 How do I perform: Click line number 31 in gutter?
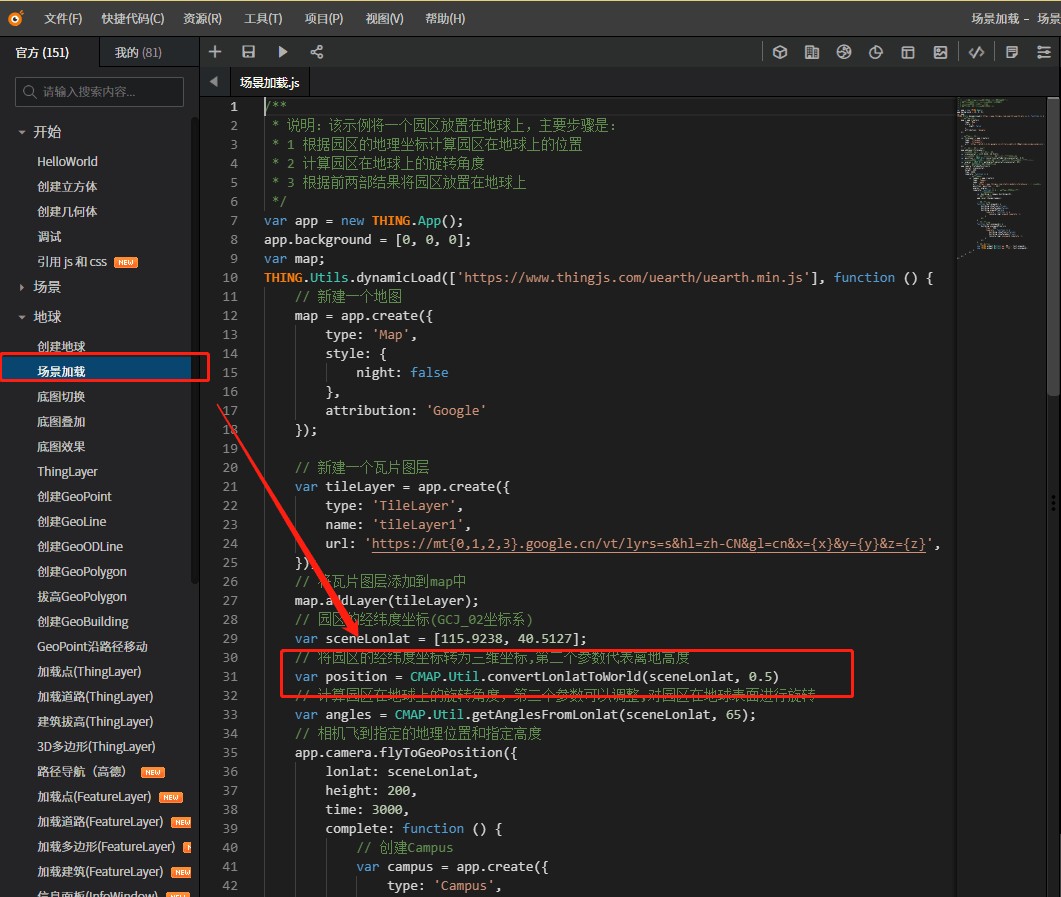pos(230,676)
